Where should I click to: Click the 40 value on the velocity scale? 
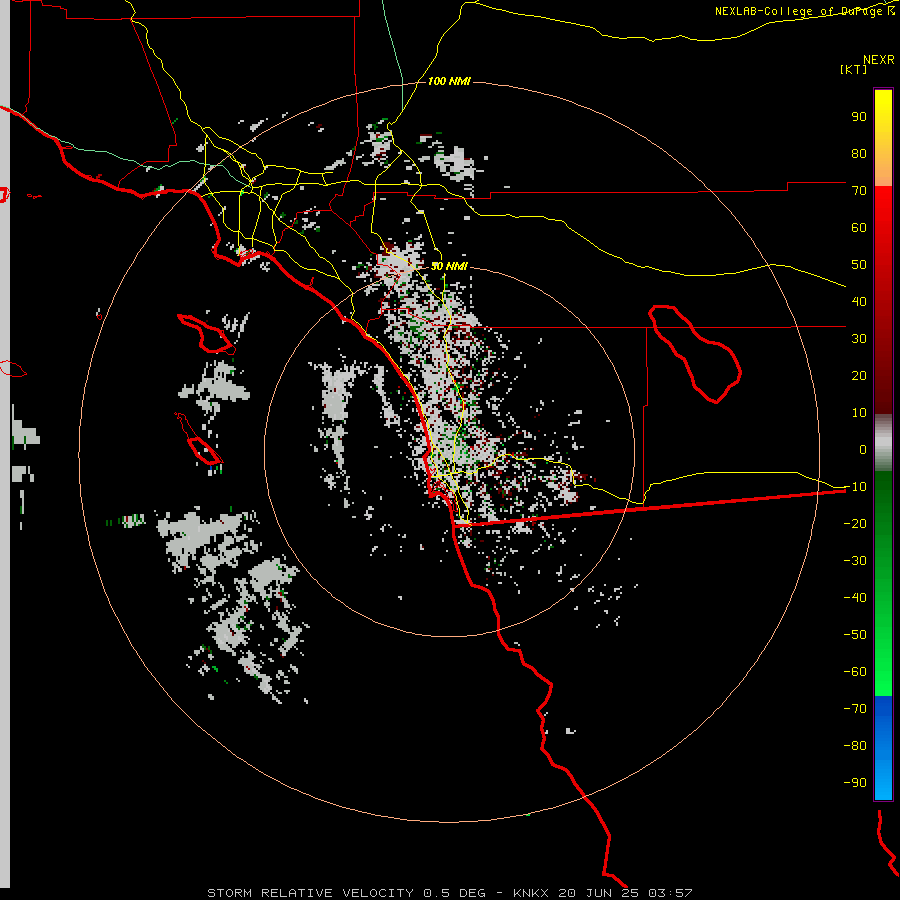pyautogui.click(x=859, y=302)
